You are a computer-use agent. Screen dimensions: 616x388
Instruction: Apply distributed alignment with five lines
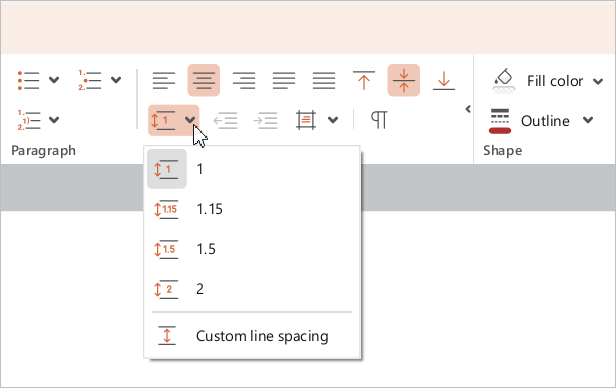point(324,80)
